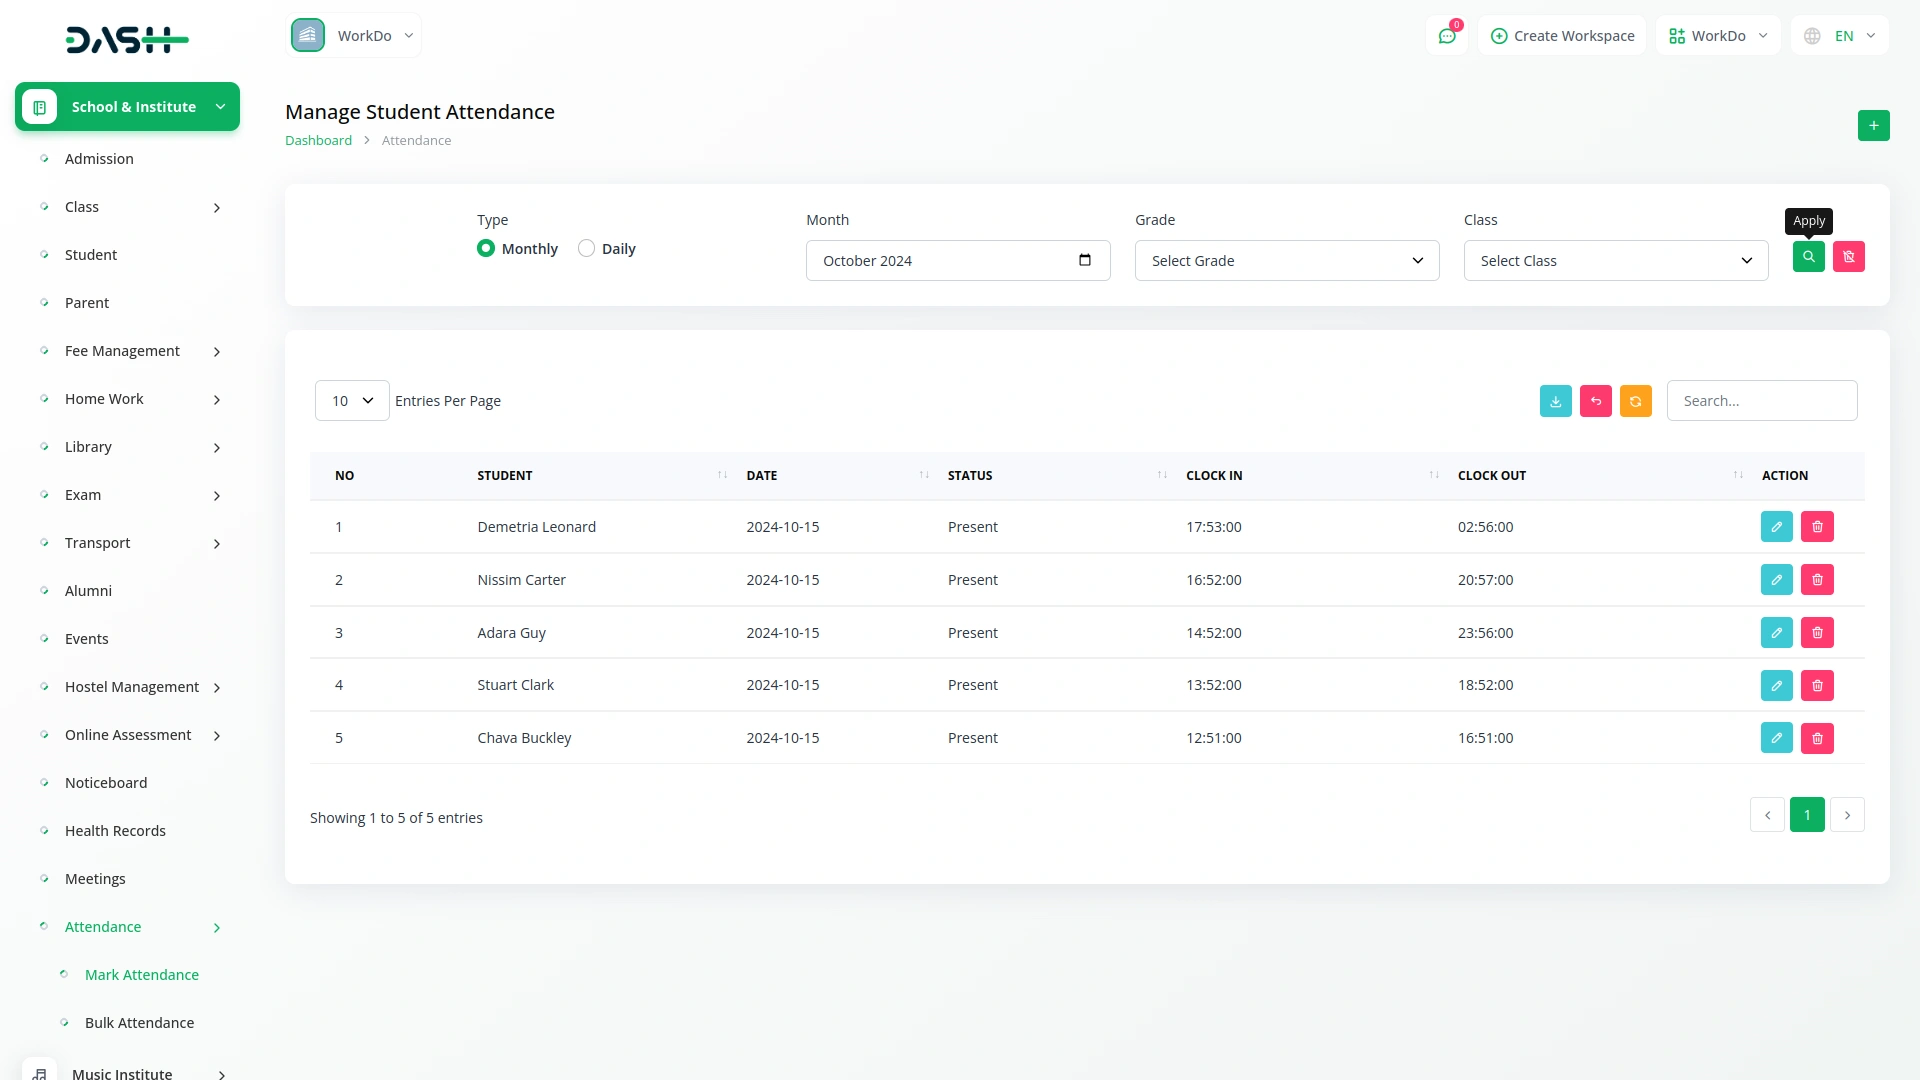This screenshot has height=1080, width=1920.
Task: Open Bulk Attendance in the sidebar
Action: click(139, 1023)
